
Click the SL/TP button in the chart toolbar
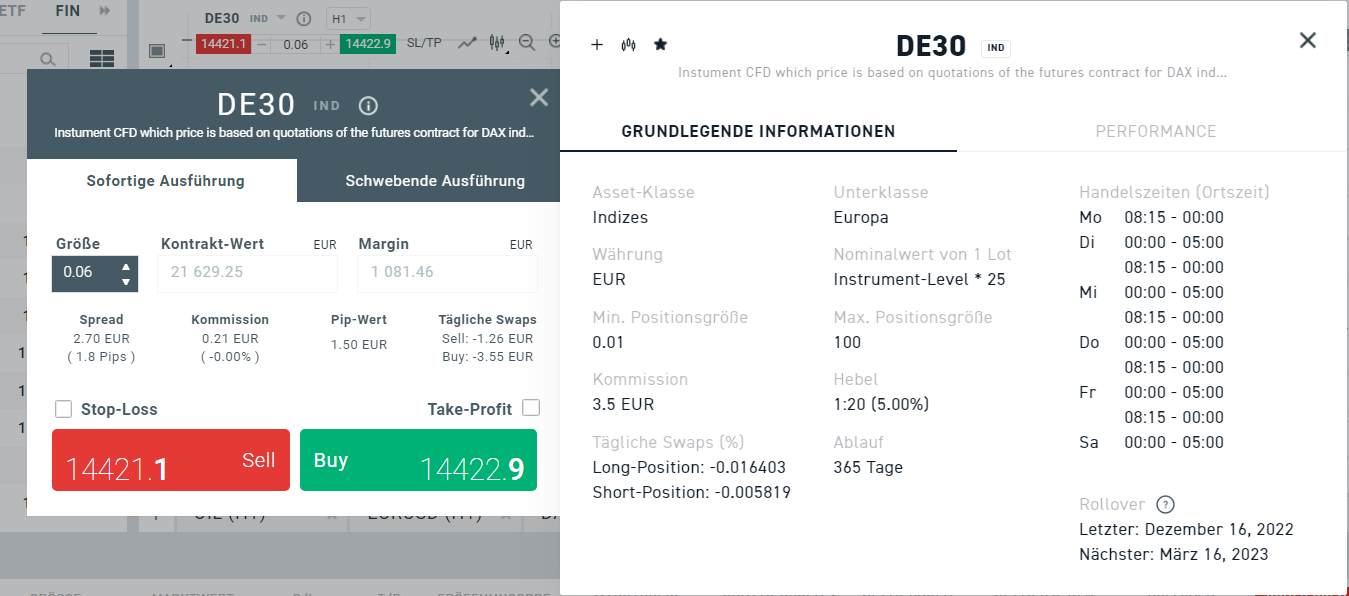(x=424, y=43)
